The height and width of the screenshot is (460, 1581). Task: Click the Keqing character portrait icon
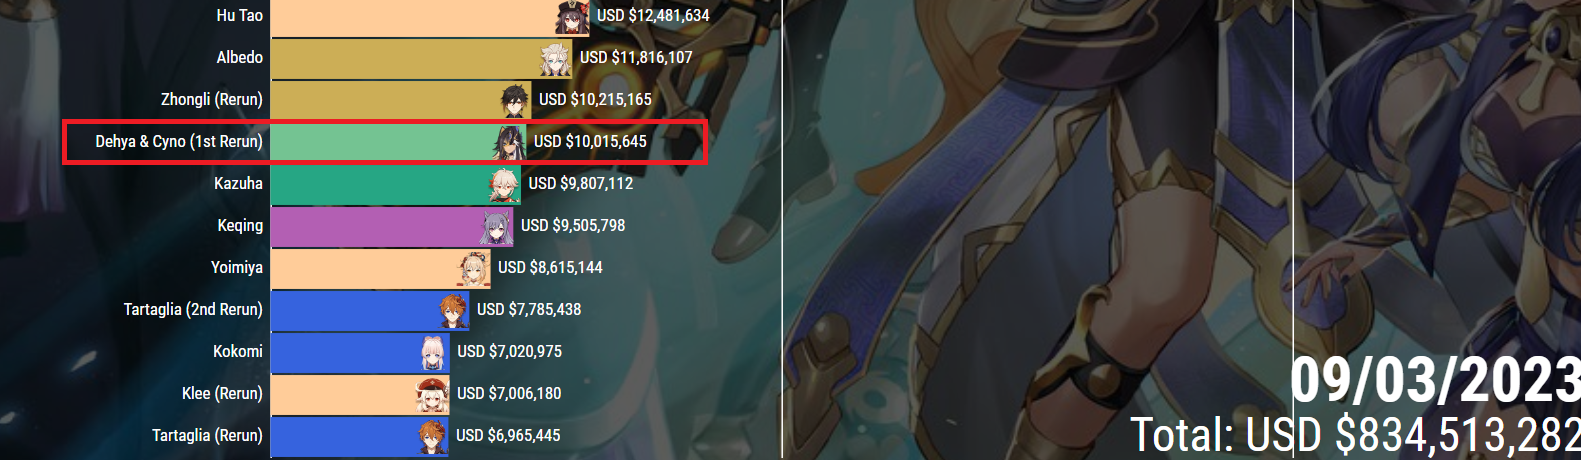click(x=497, y=227)
